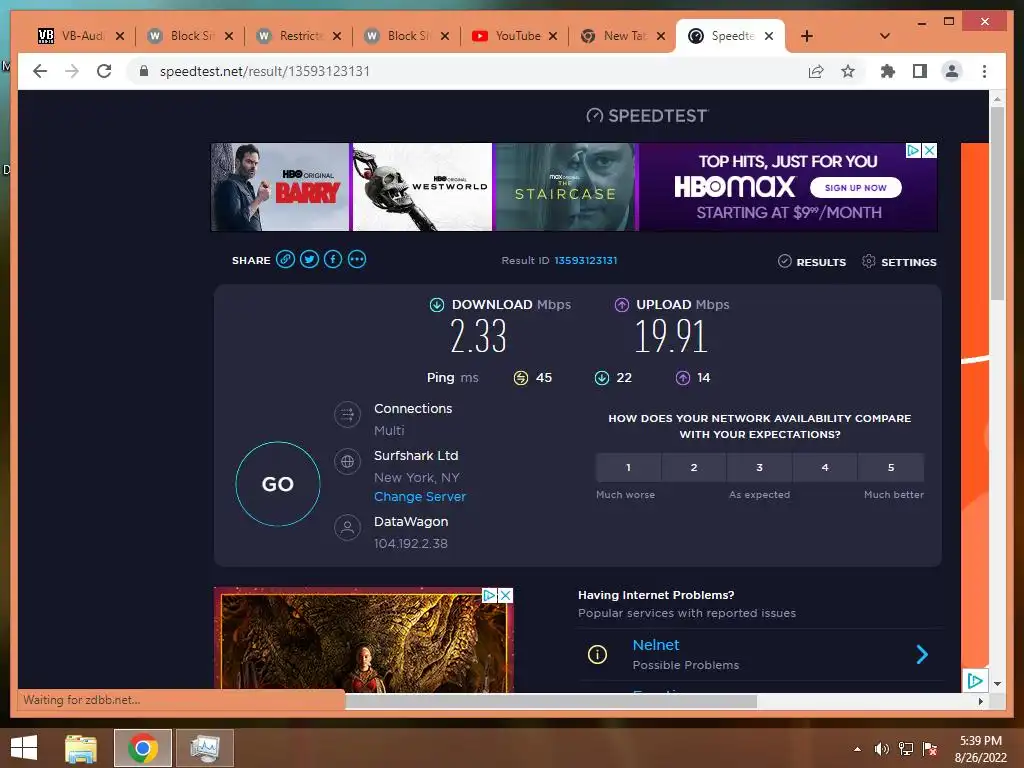Open the Windows Start menu
Image resolution: width=1024 pixels, height=768 pixels.
point(24,748)
